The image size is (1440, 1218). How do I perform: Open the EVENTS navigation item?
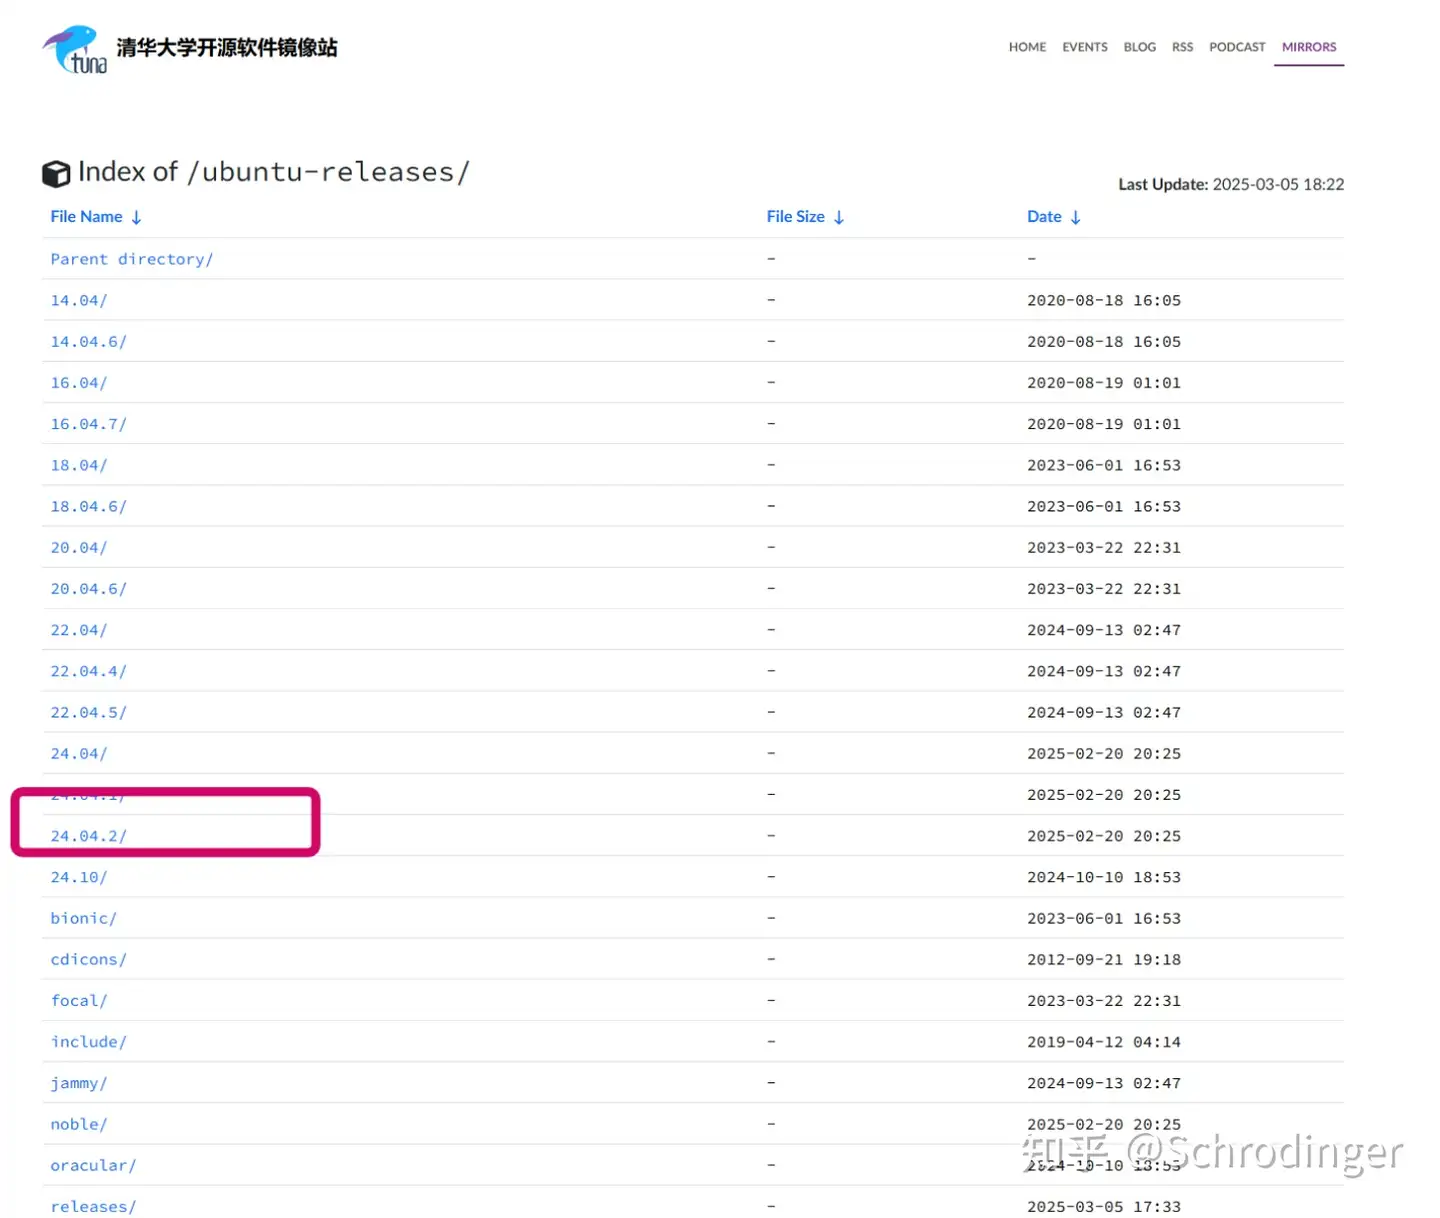coord(1085,47)
